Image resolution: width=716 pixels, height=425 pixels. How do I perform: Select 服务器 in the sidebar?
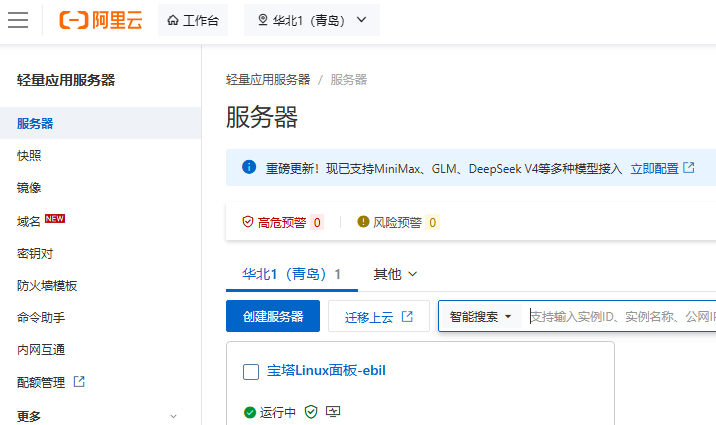100,123
